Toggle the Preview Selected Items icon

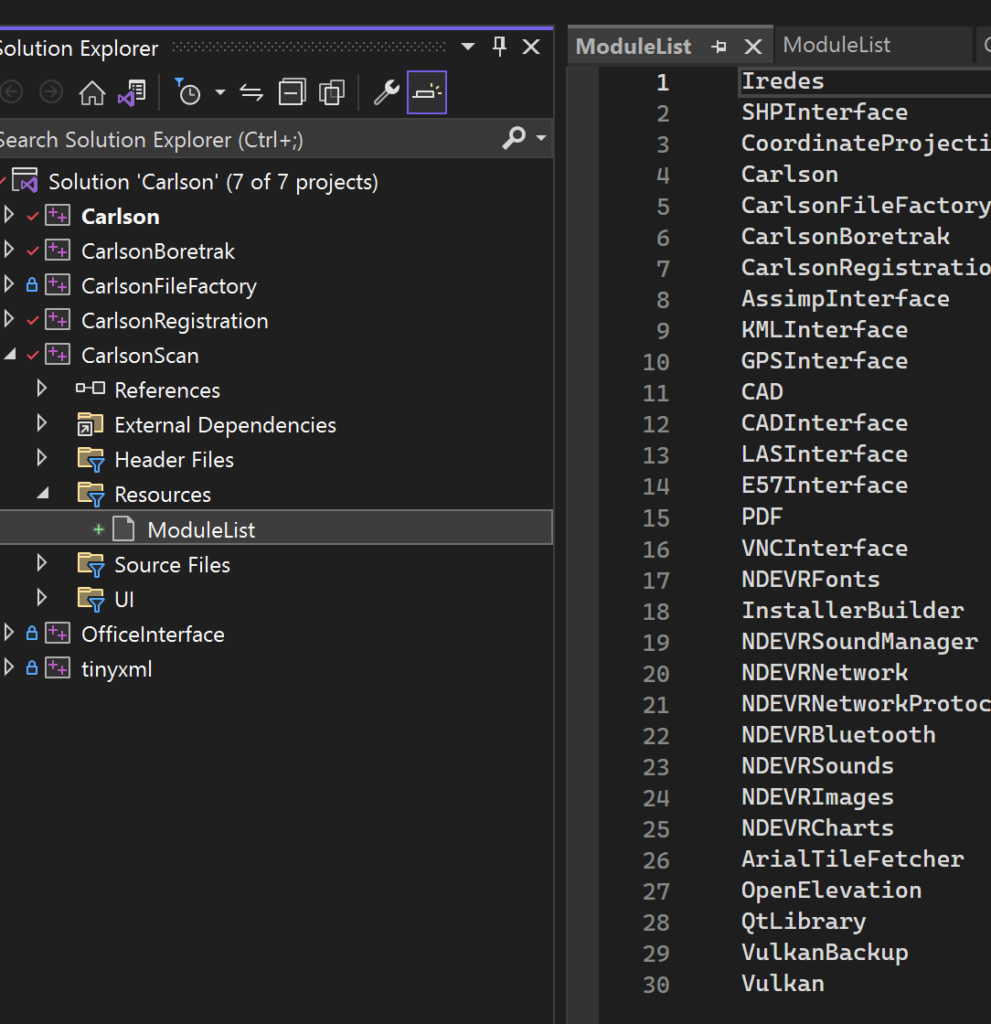[x=427, y=92]
